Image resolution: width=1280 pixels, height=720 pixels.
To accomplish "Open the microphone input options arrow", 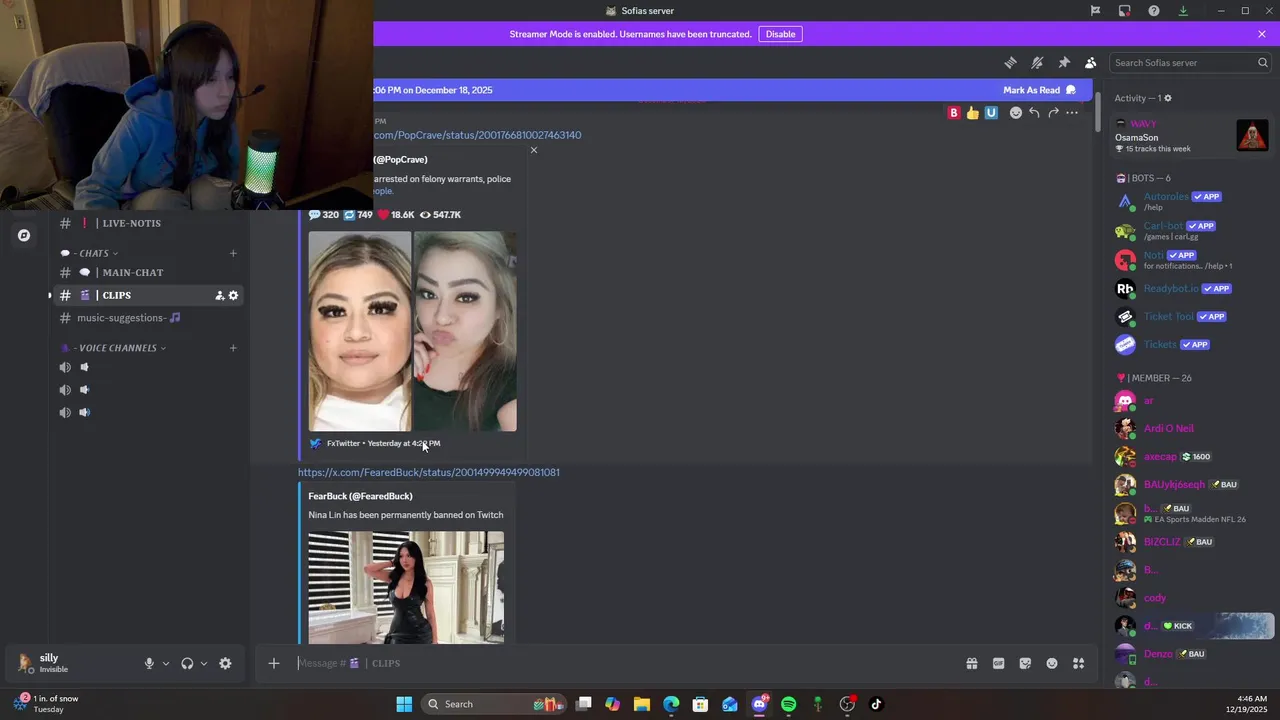I will 166,663.
